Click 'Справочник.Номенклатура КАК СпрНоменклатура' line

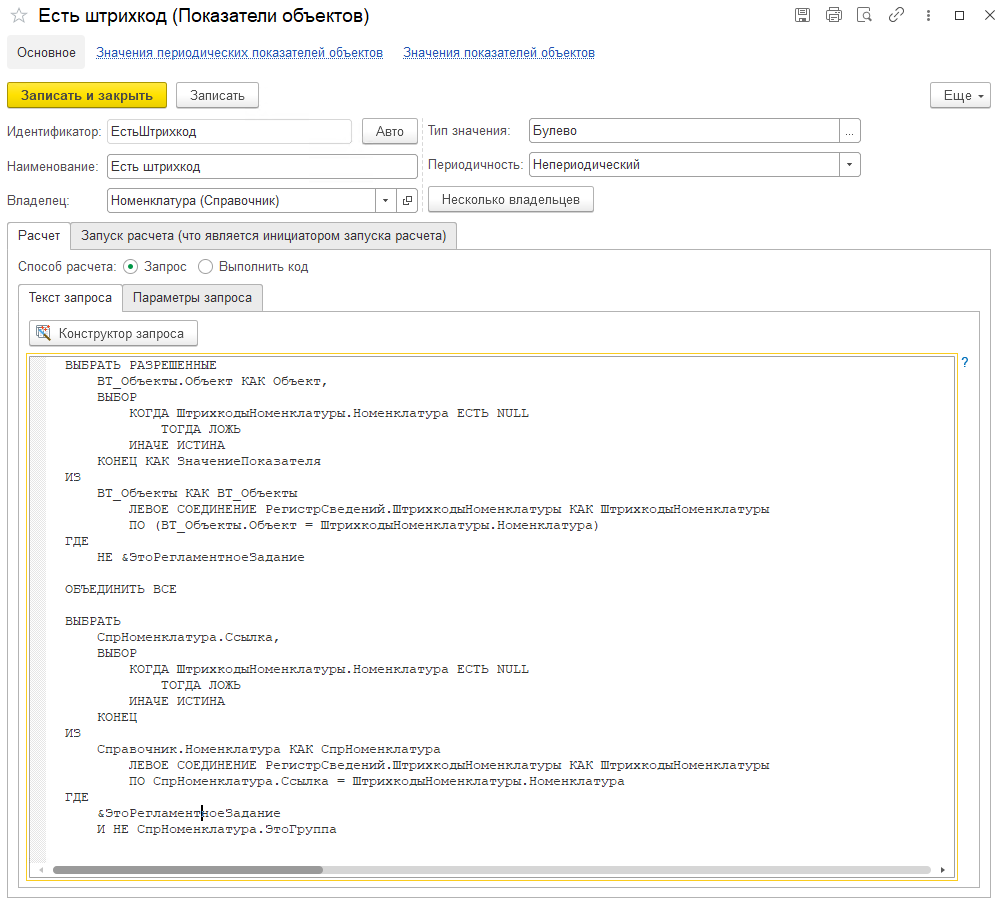pyautogui.click(x=268, y=749)
